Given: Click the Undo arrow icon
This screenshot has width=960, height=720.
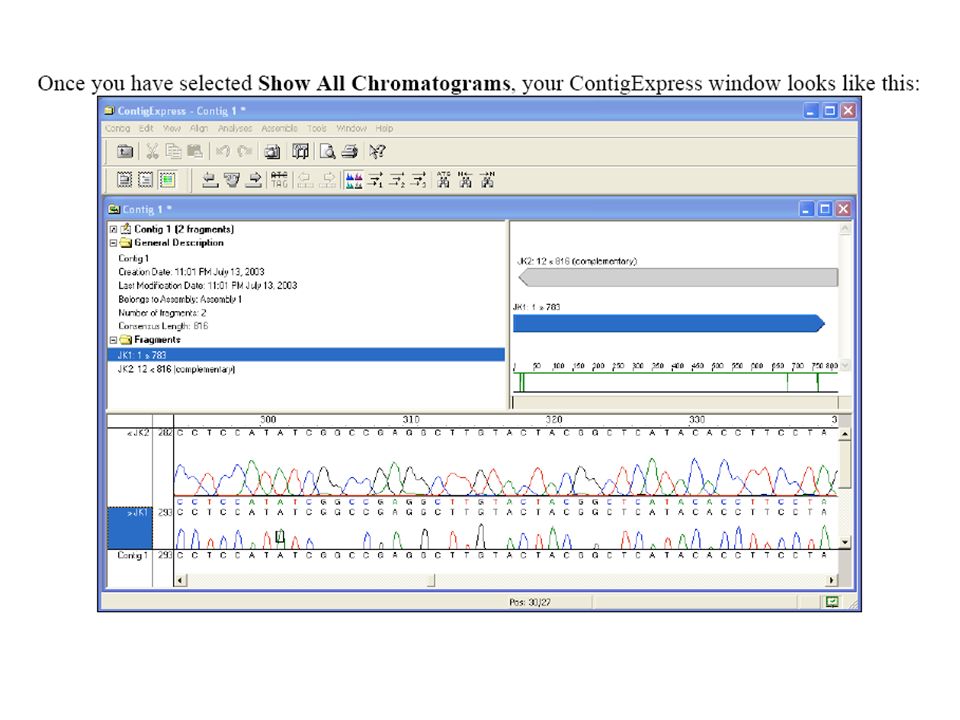Looking at the screenshot, I should coord(223,151).
